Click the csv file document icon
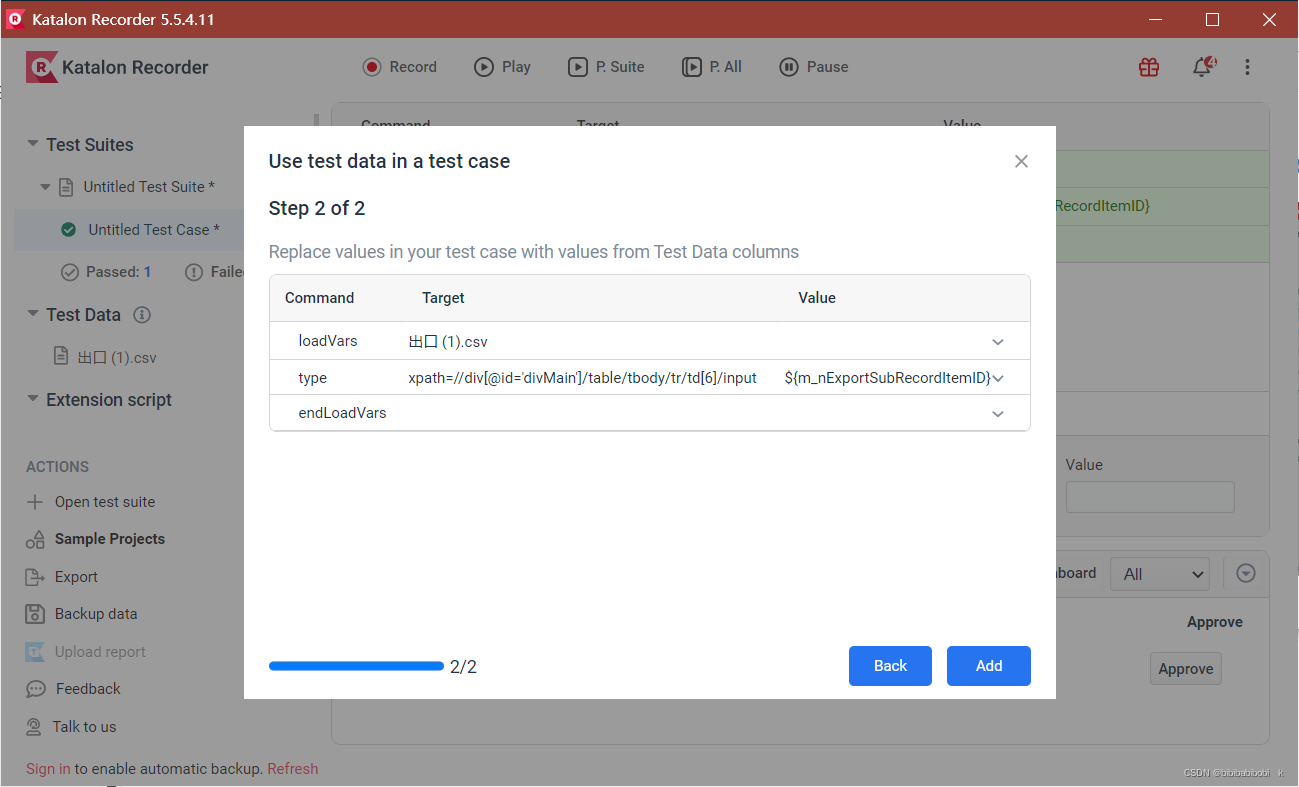The image size is (1299, 787). click(x=61, y=357)
